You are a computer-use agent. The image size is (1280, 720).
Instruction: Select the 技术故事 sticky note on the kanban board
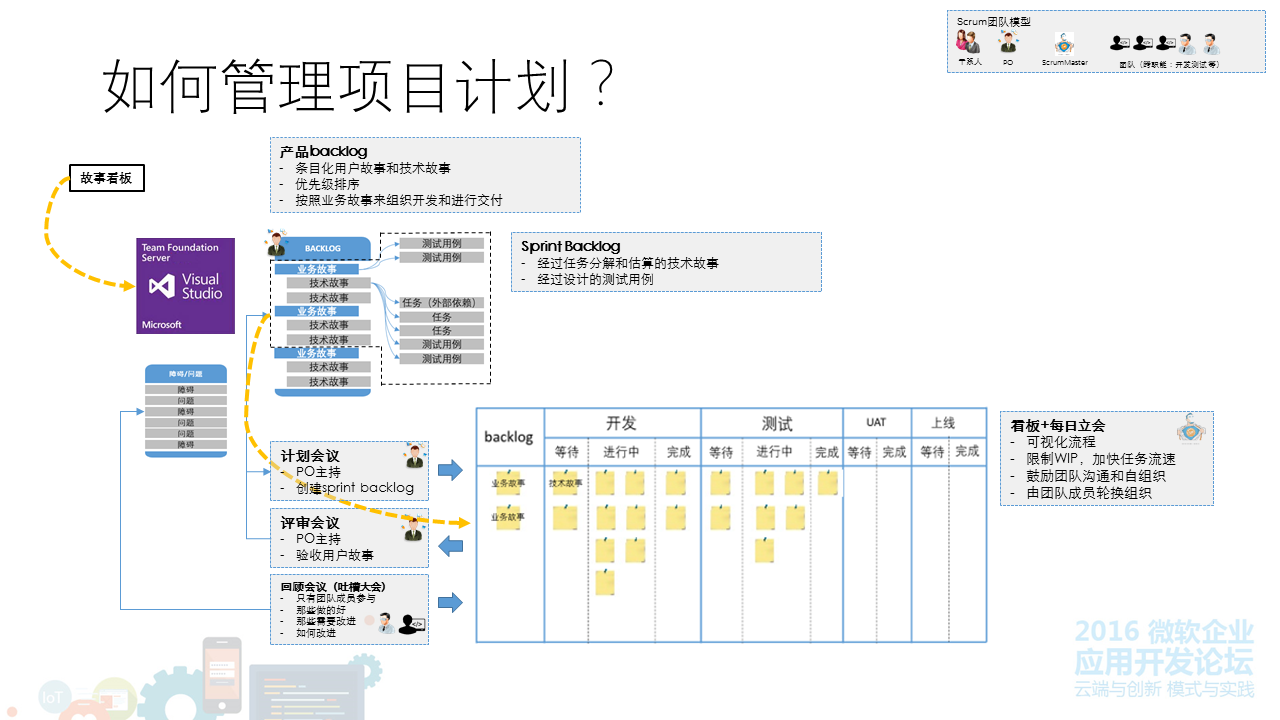pyautogui.click(x=565, y=484)
